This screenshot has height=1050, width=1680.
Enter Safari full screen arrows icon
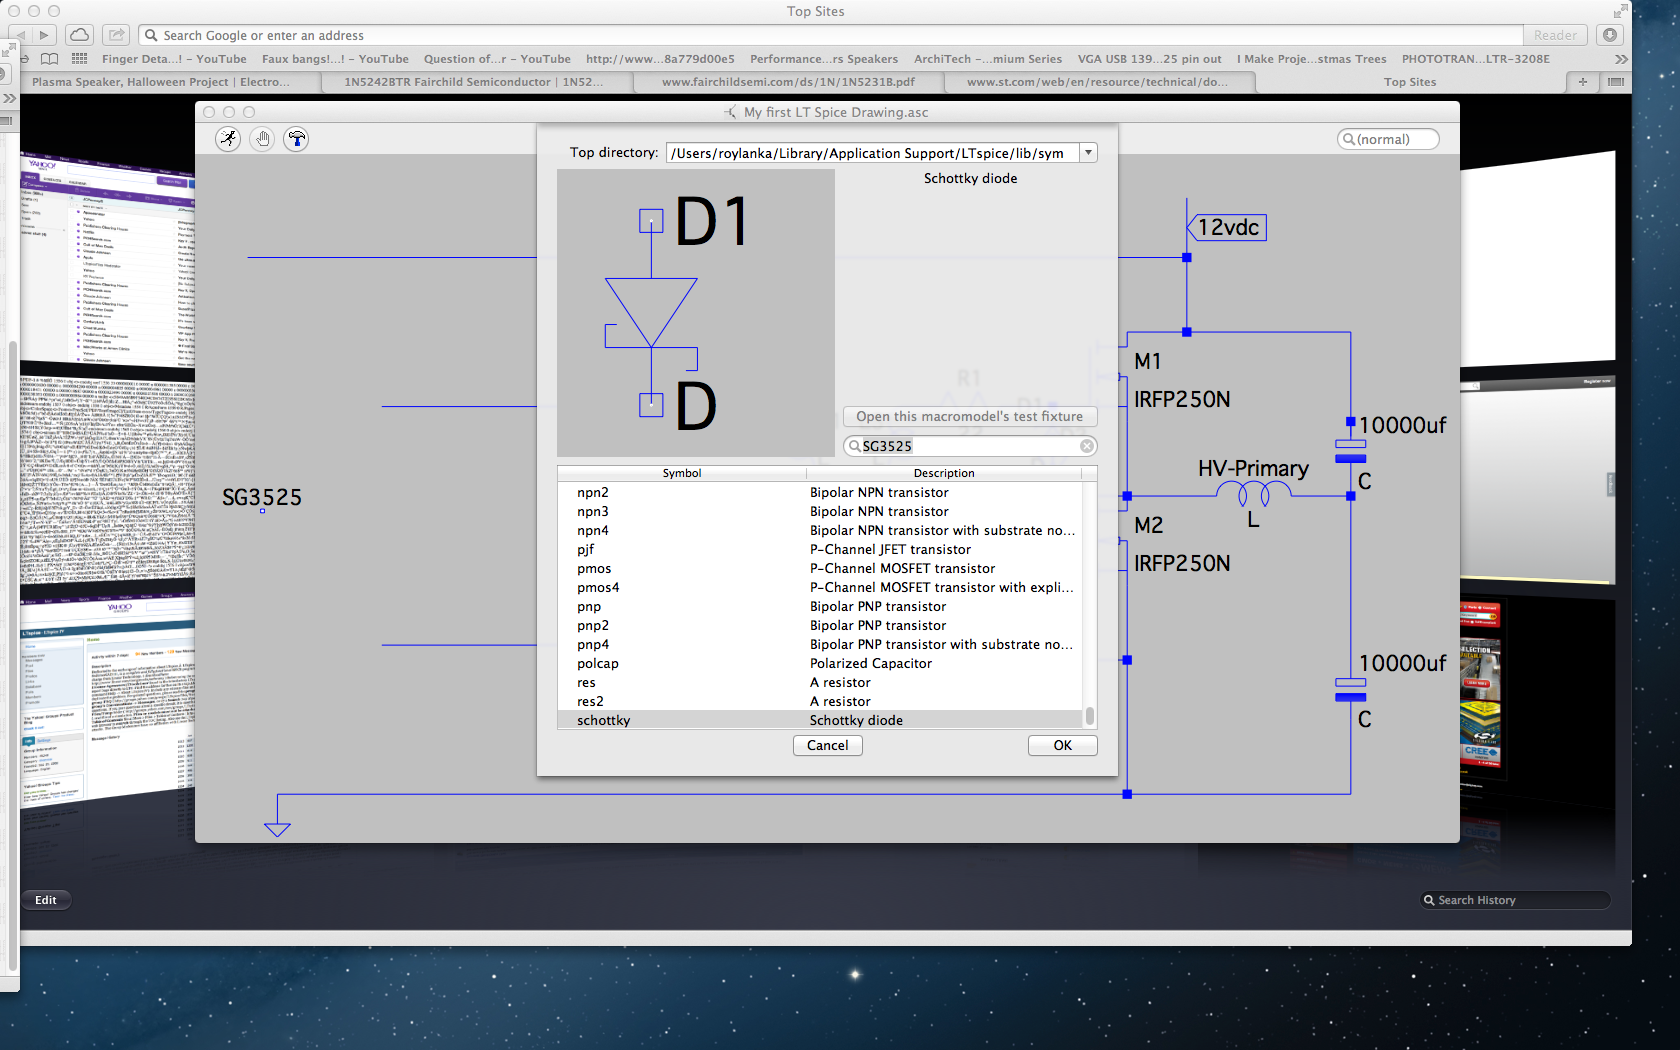[1619, 11]
